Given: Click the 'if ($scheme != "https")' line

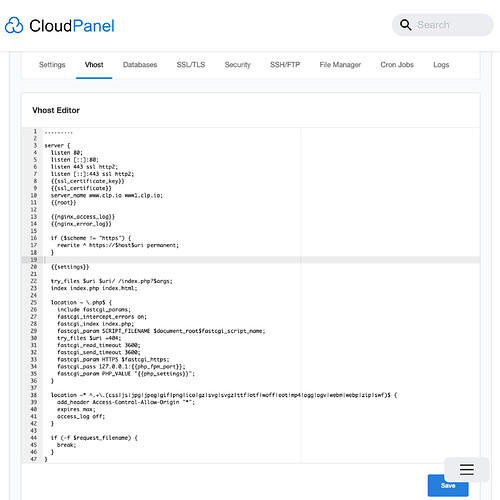Looking at the screenshot, I should [x=91, y=238].
